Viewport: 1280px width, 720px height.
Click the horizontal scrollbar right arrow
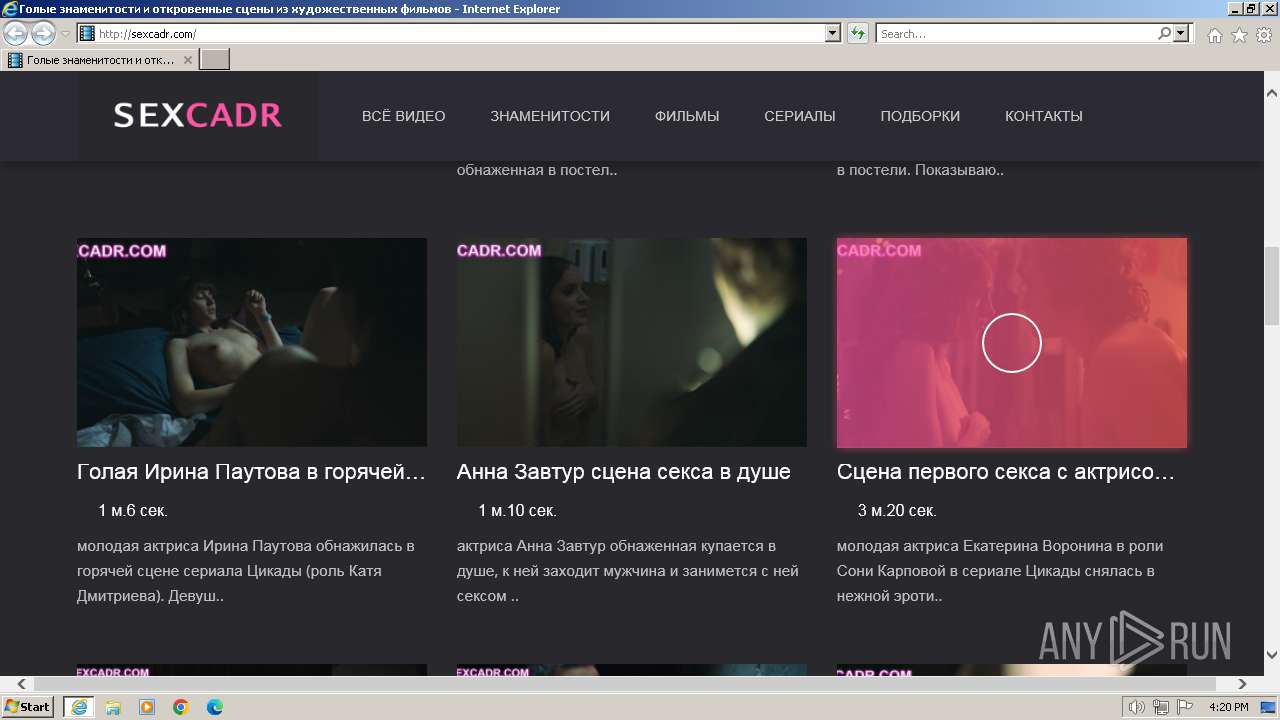coord(1242,684)
